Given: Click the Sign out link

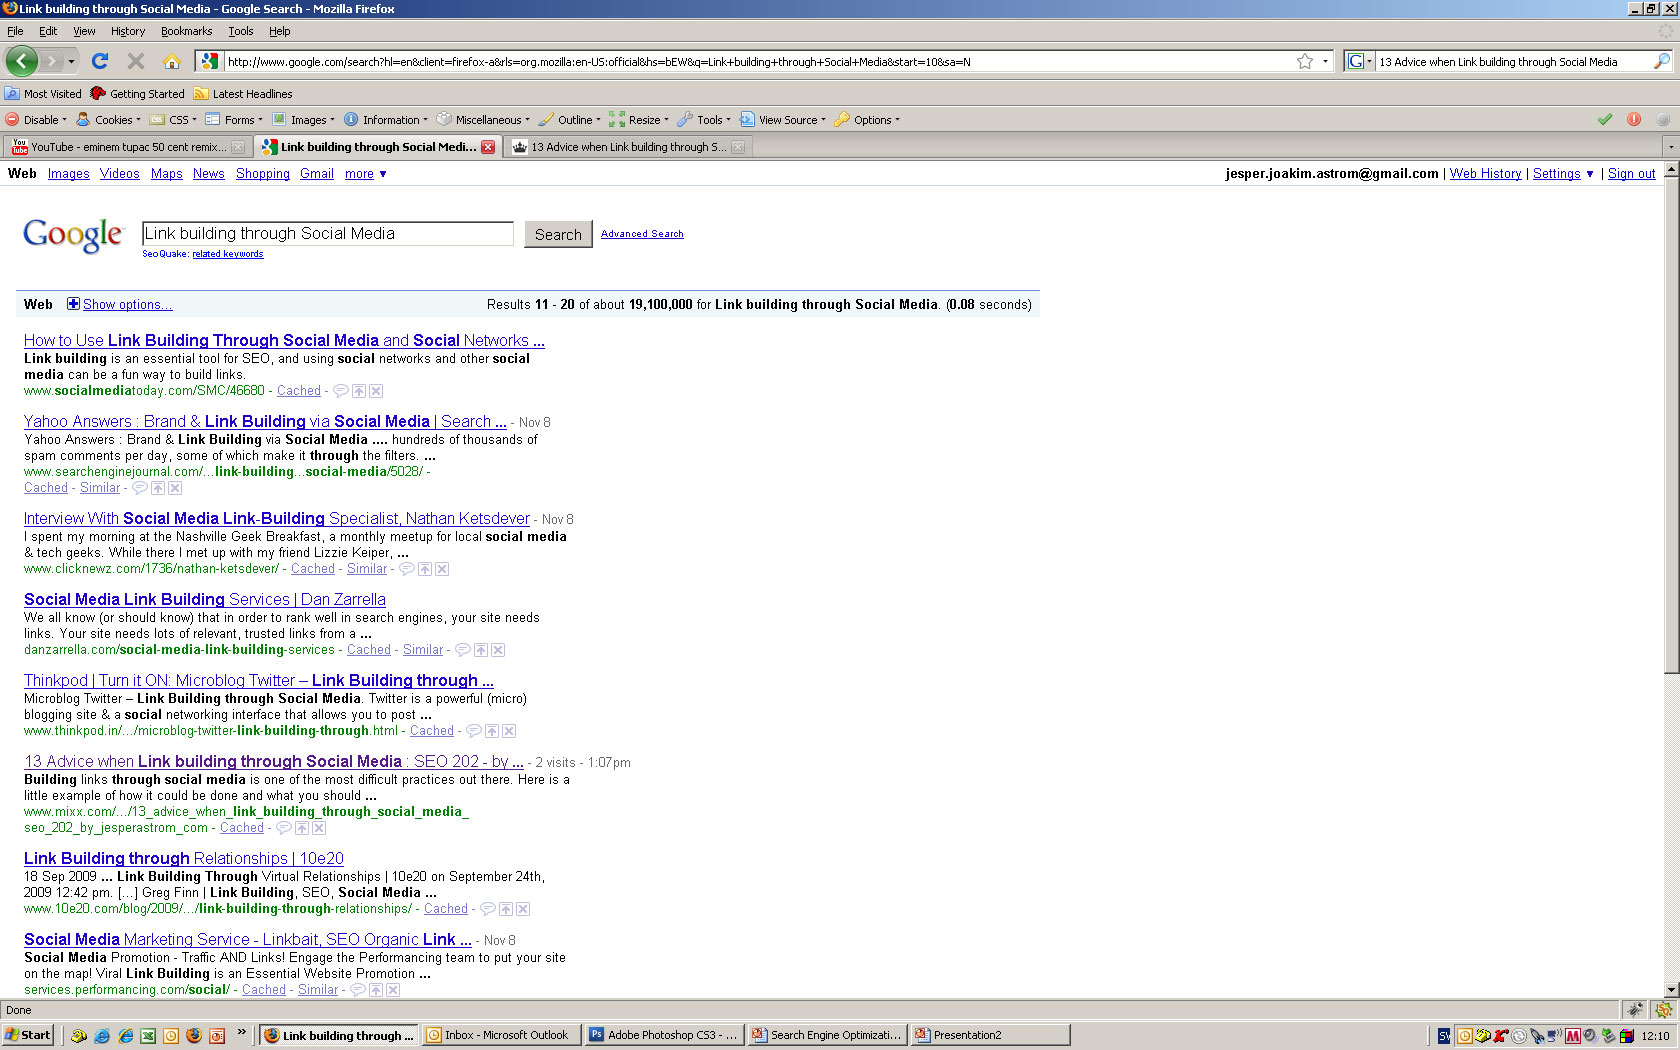Looking at the screenshot, I should click(x=1631, y=174).
